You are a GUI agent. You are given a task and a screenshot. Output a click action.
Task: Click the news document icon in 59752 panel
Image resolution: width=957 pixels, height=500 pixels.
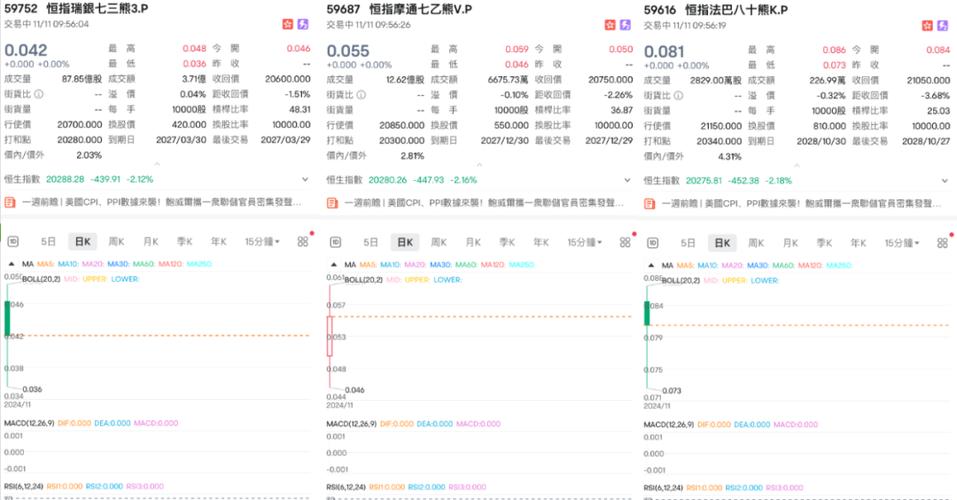tap(9, 202)
